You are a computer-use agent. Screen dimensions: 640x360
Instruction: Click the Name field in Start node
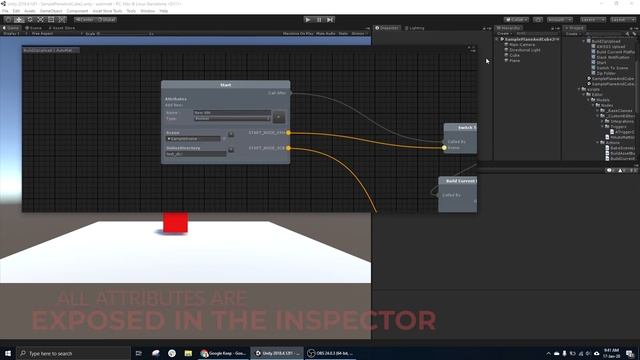[x=232, y=112]
